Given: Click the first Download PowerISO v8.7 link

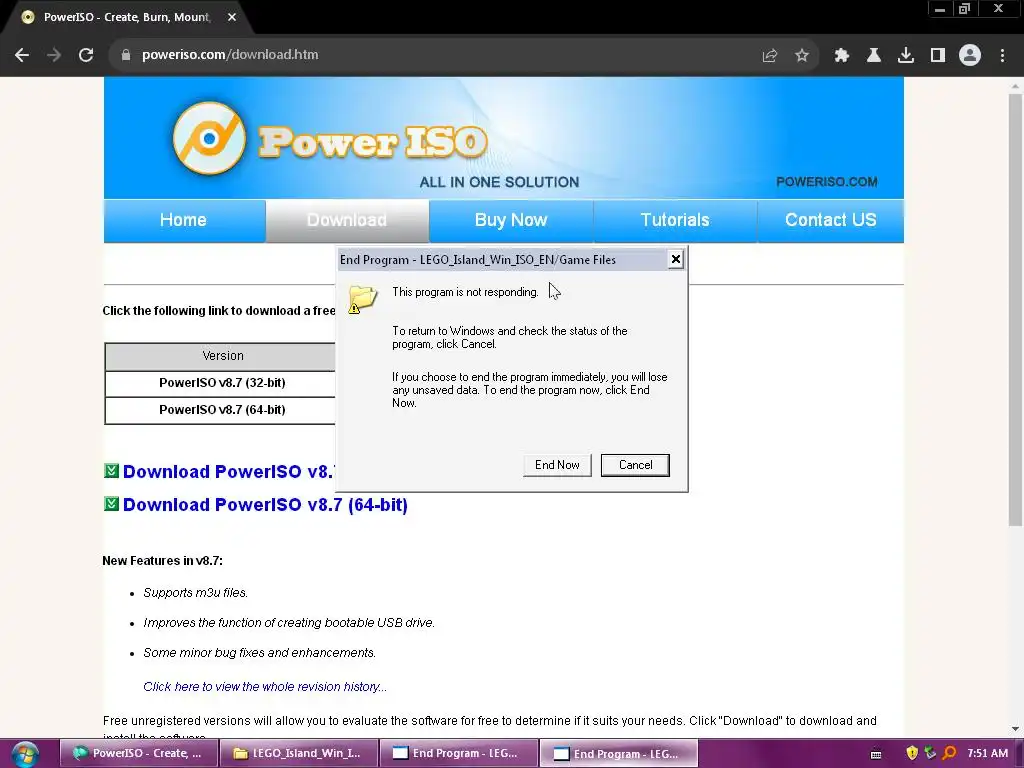Looking at the screenshot, I should coord(229,472).
